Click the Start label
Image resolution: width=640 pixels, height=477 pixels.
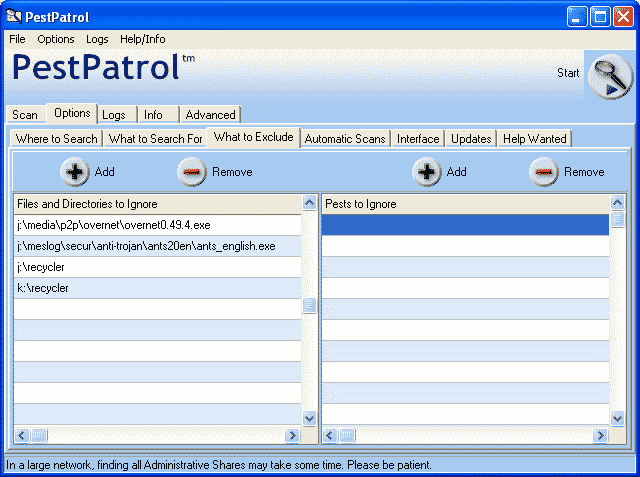point(568,73)
